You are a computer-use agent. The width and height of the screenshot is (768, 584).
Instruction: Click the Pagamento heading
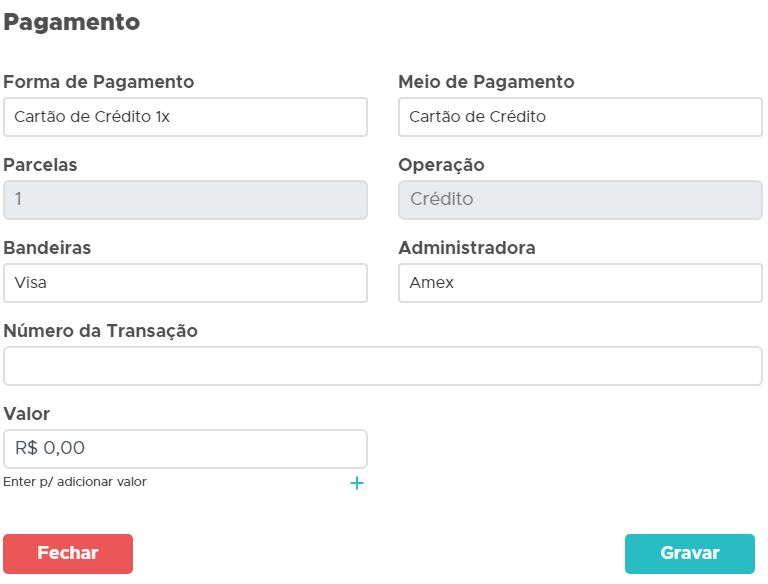coord(72,22)
